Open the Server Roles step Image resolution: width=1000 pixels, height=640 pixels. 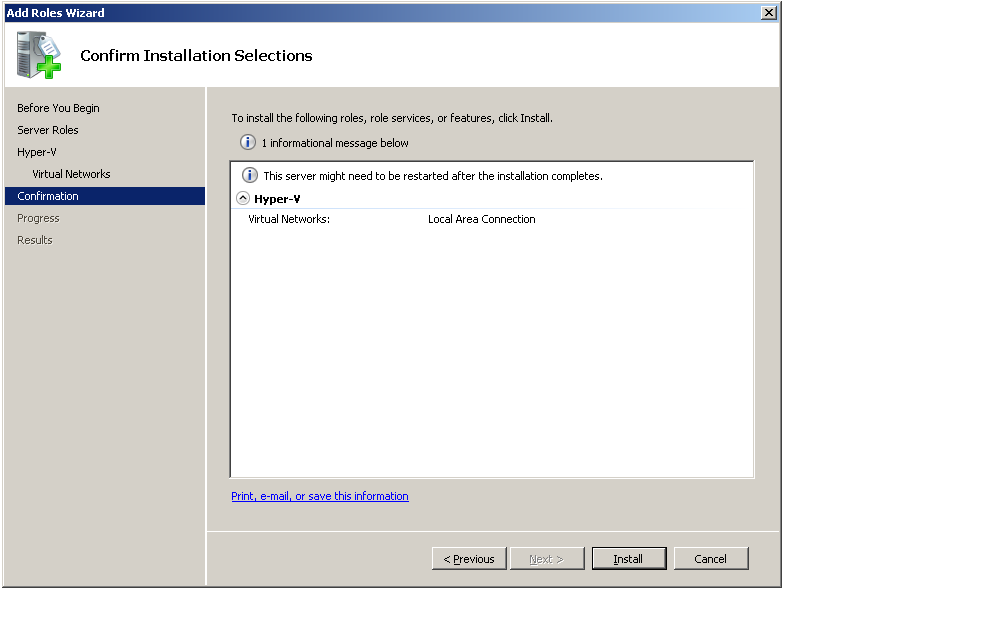pos(48,130)
